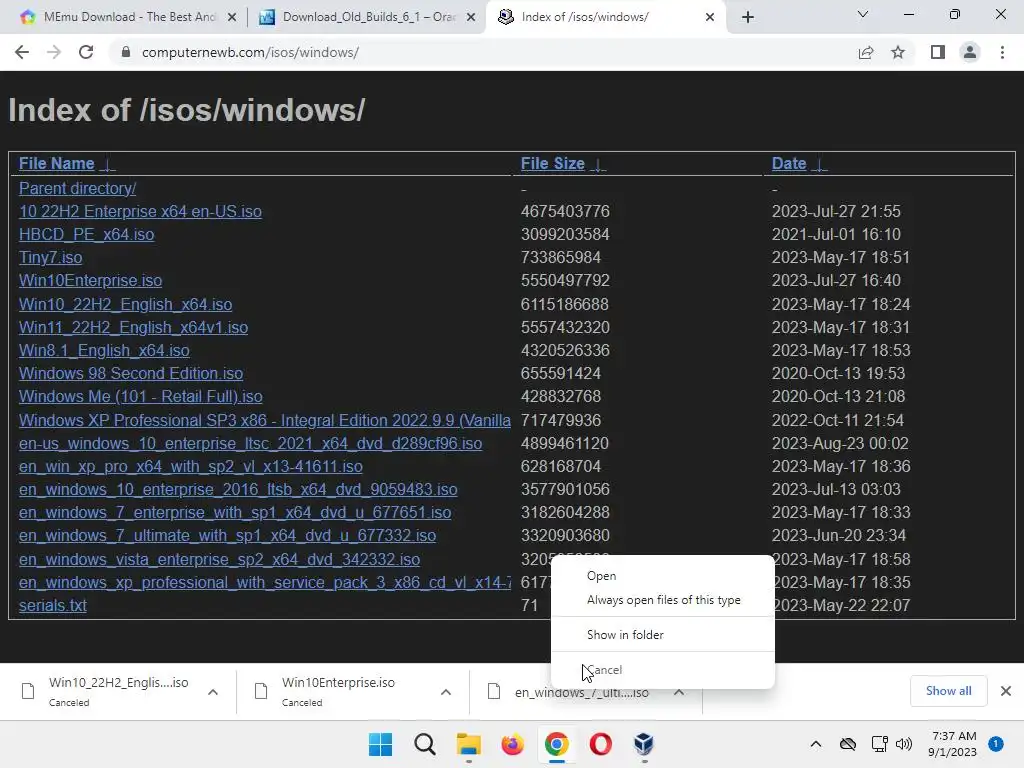This screenshot has height=768, width=1024.
Task: Go back using browser back arrow
Action: pos(22,52)
